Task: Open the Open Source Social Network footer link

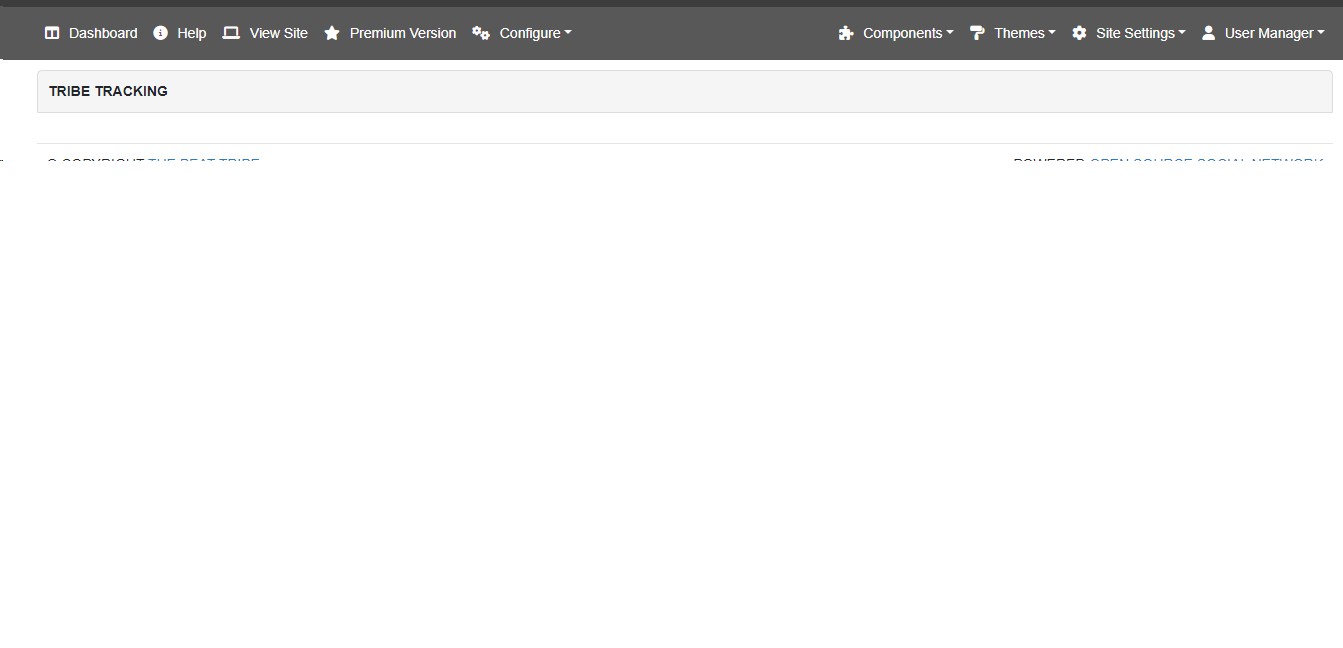Action: [1205, 161]
